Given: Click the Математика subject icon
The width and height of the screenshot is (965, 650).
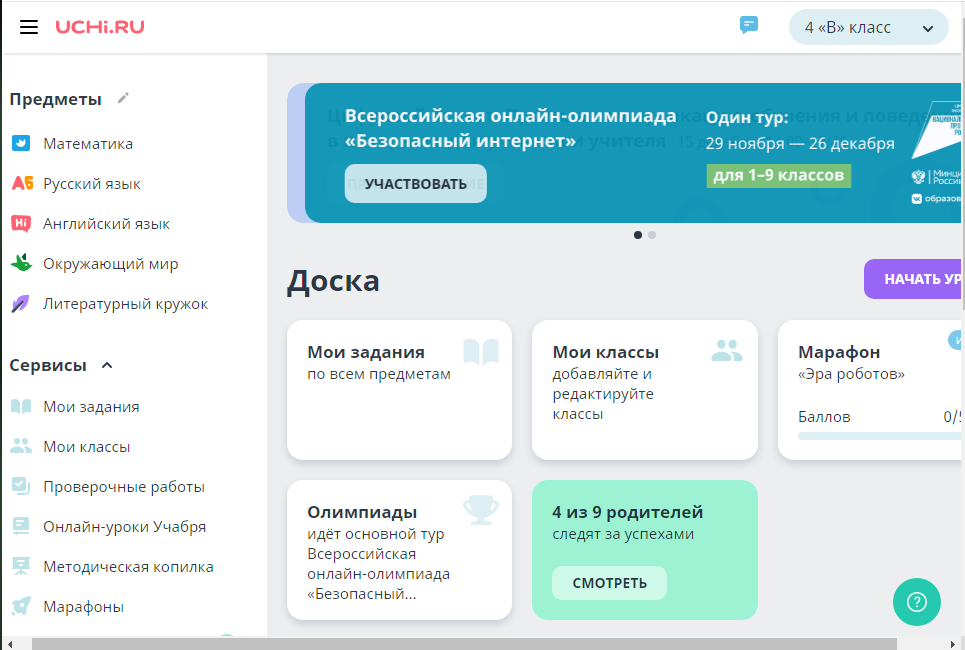Looking at the screenshot, I should [21, 143].
